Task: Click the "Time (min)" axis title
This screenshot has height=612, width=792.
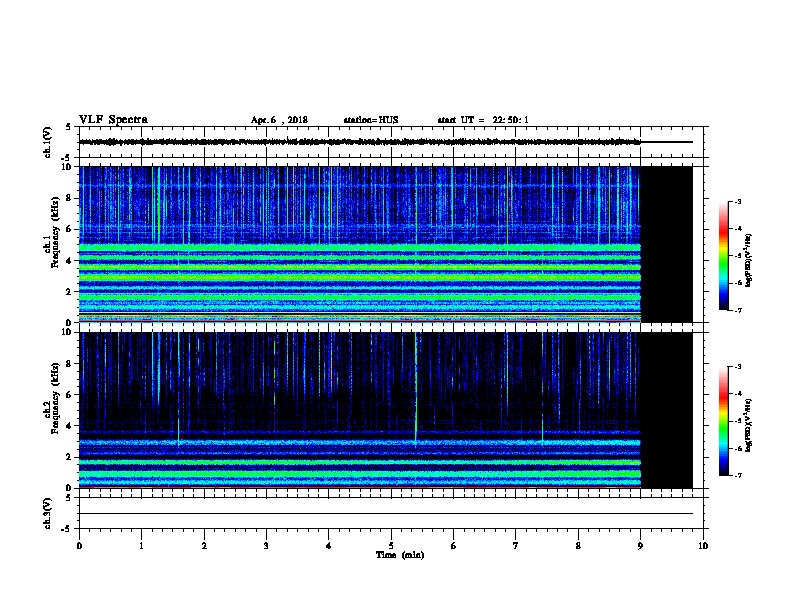Action: pyautogui.click(x=400, y=555)
